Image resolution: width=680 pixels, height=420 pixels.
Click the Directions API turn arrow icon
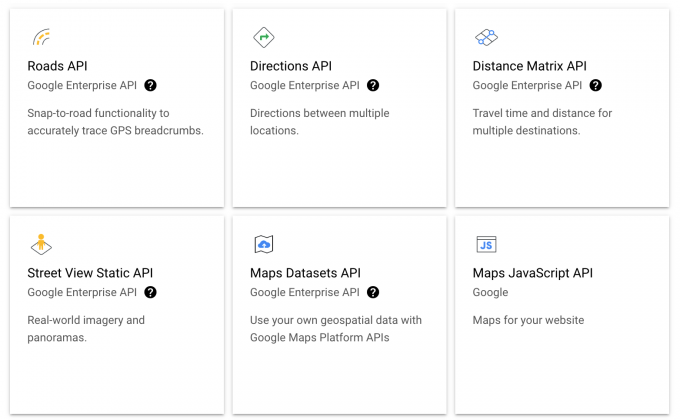tap(264, 37)
